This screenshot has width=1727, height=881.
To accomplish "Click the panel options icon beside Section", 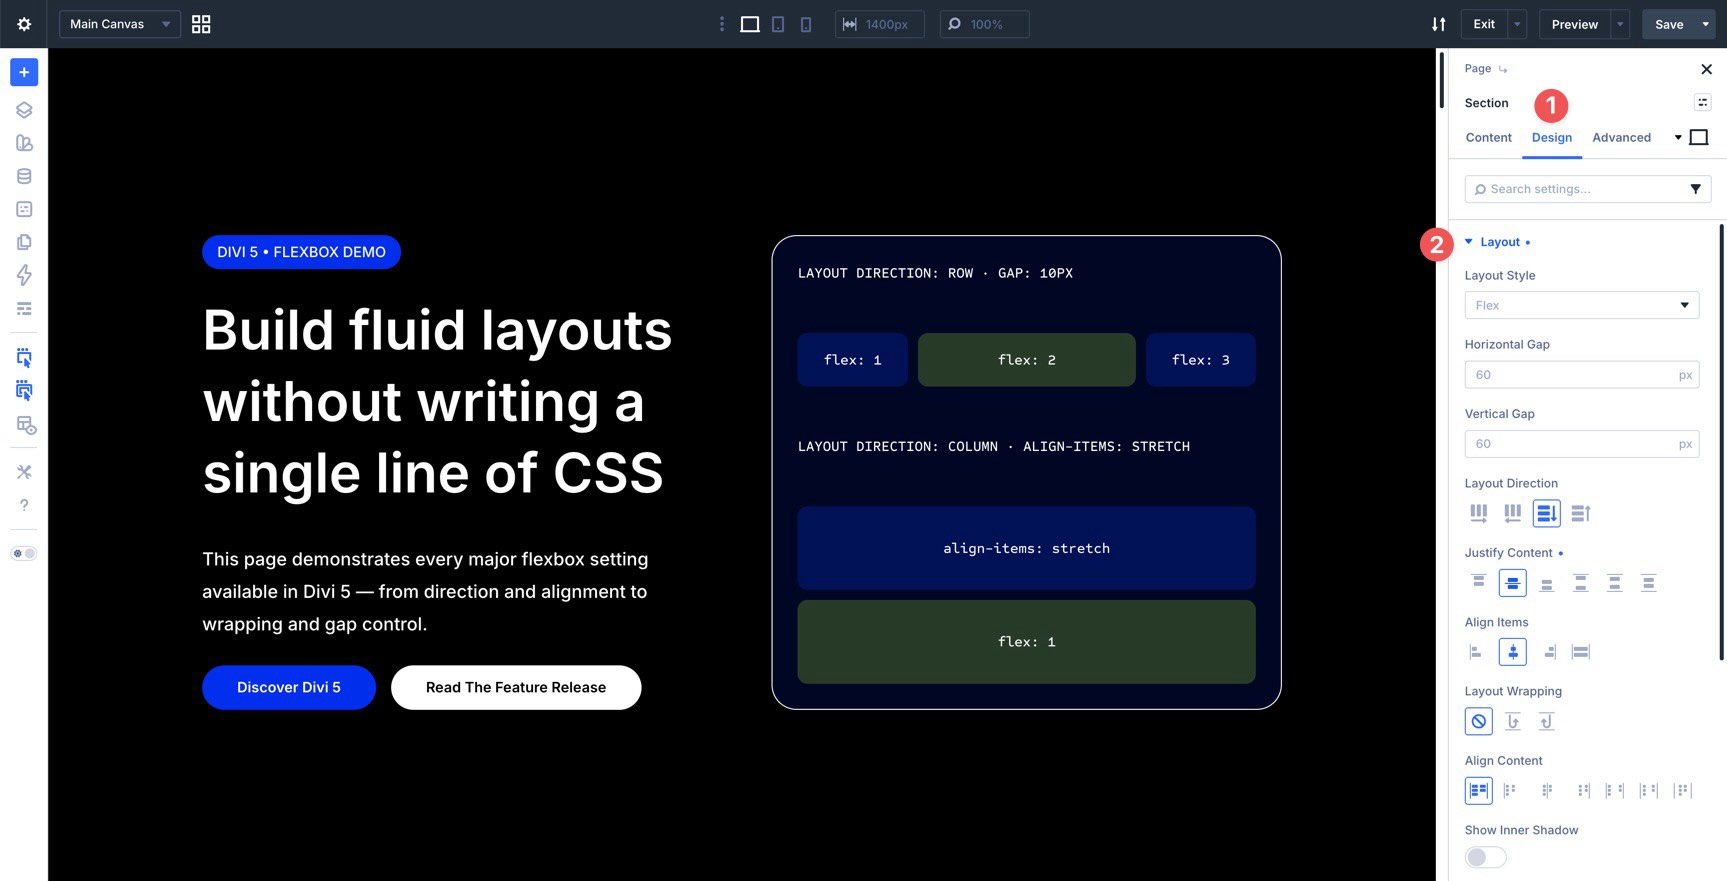I will 1702,102.
